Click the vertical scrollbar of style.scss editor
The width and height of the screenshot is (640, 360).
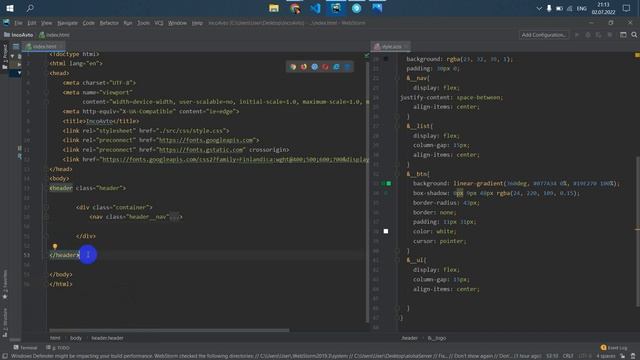(638, 231)
